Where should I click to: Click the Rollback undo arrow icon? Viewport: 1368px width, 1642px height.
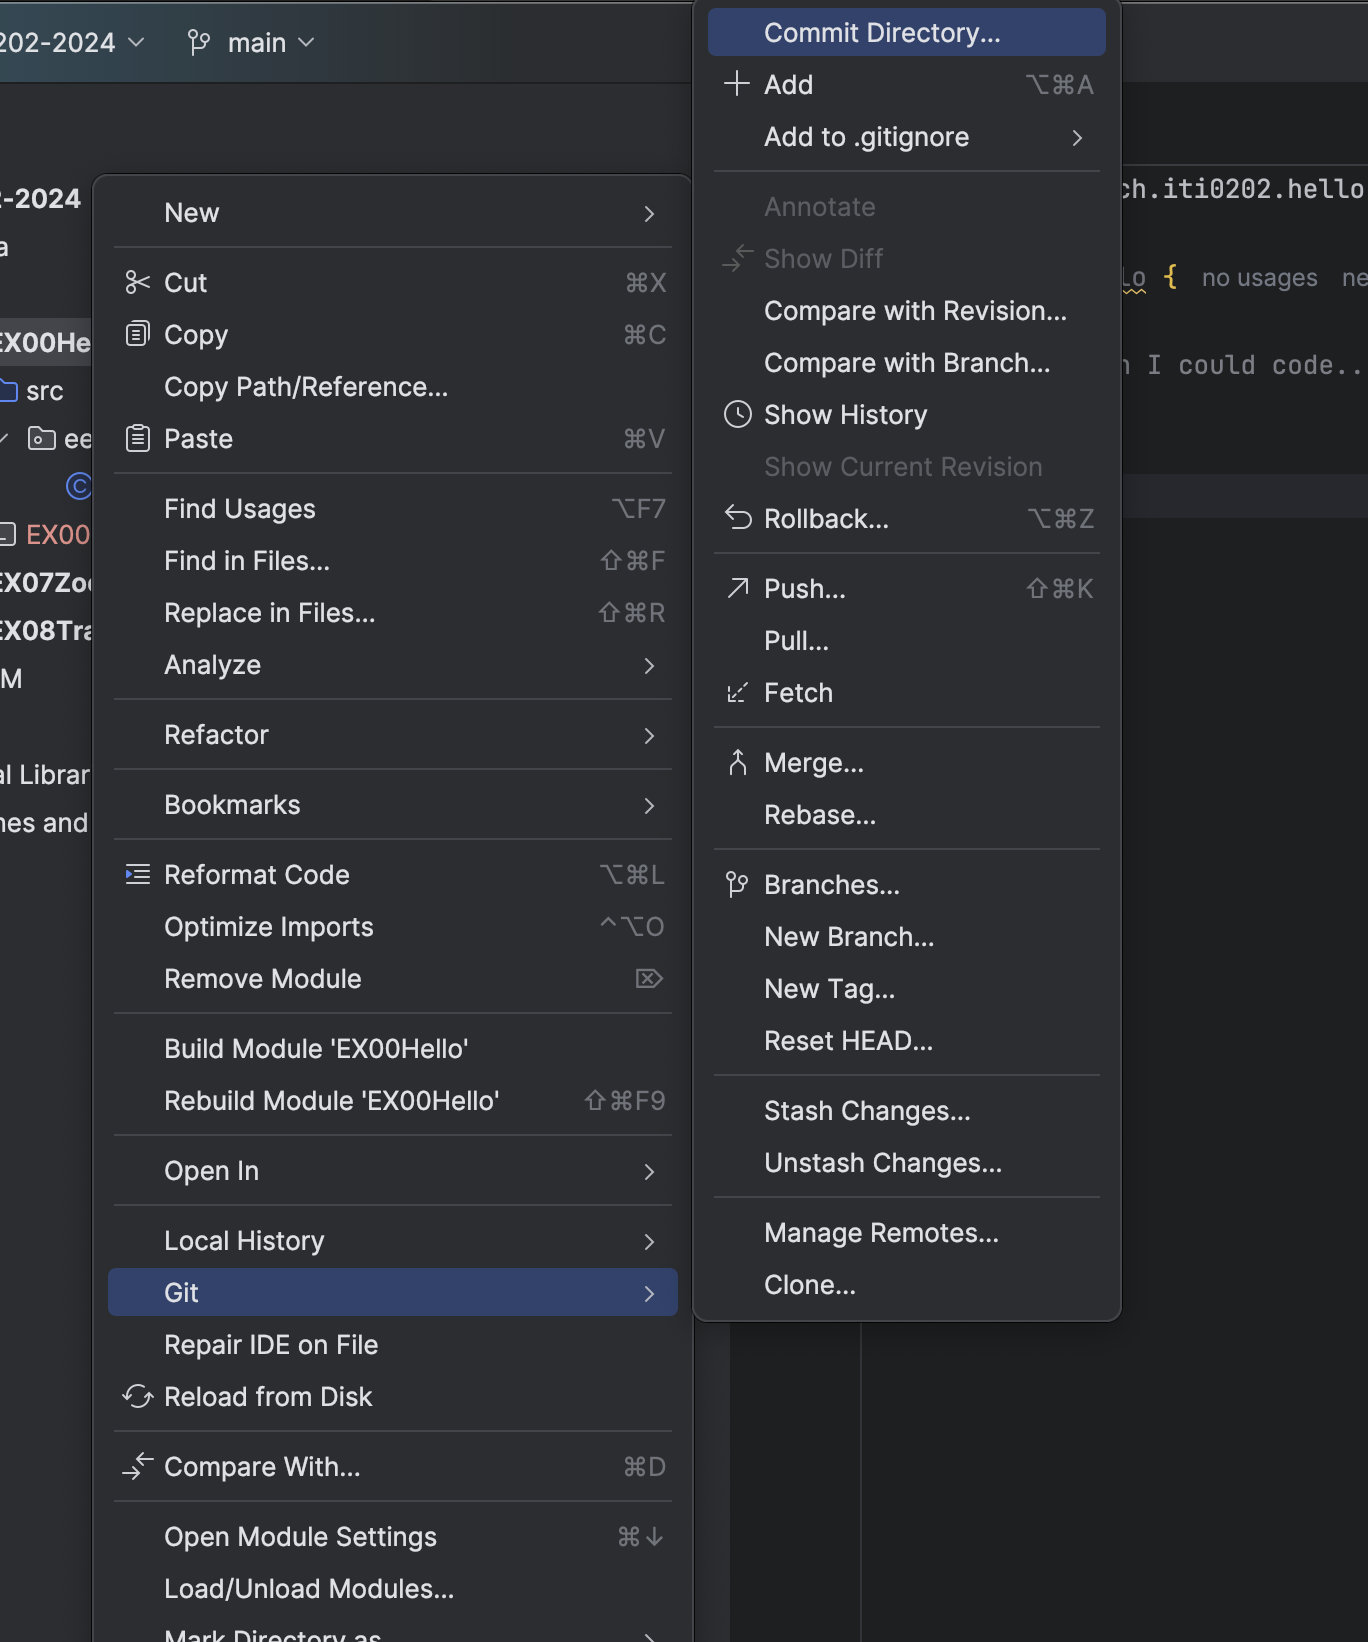pos(737,518)
